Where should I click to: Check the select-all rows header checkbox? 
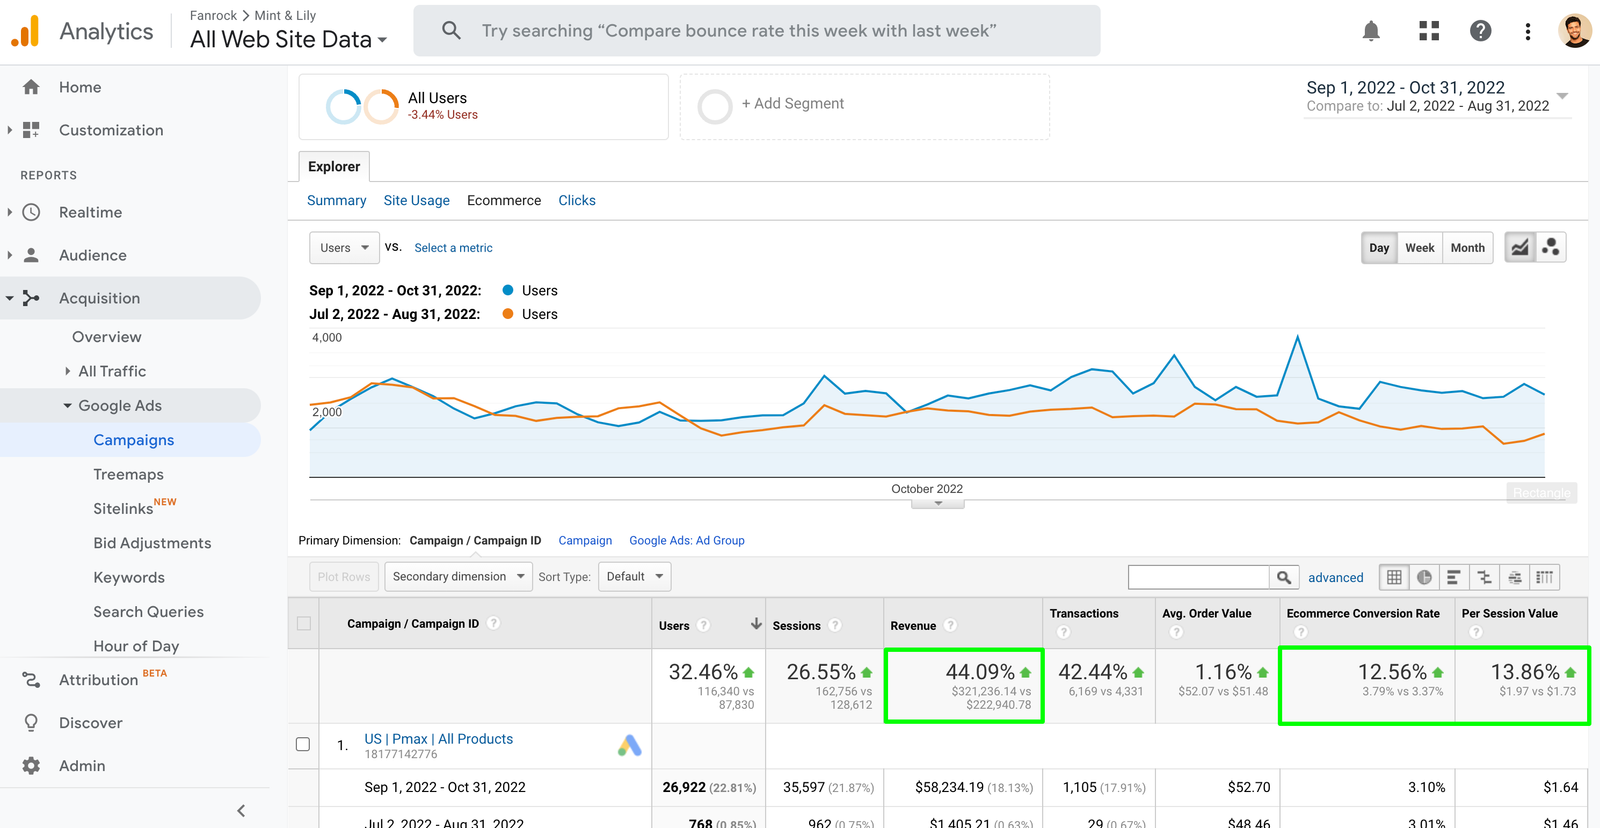click(x=304, y=624)
